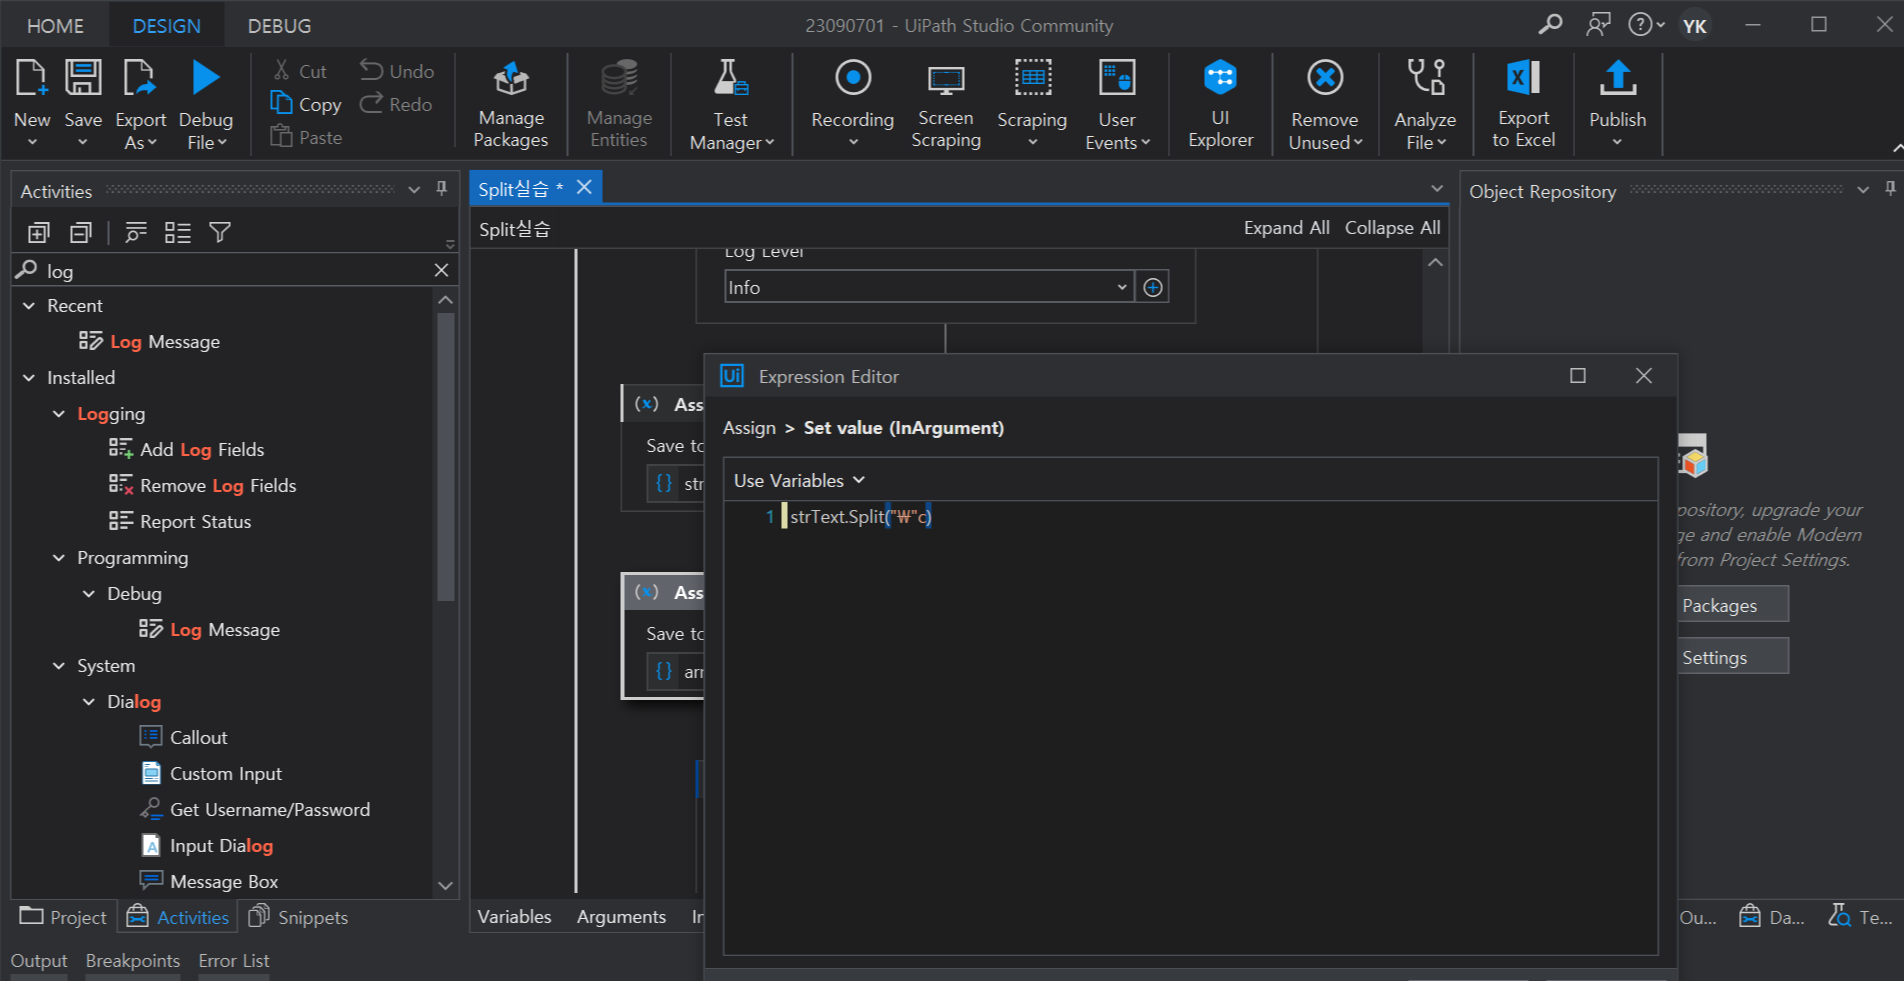Open Activities panel options dropdown

[x=414, y=190]
